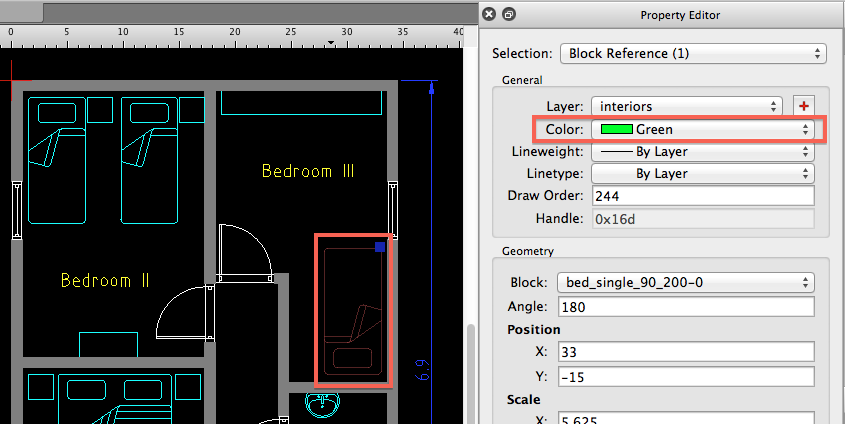
Task: Open the Lineweight By Layer dropdown
Action: [x=703, y=152]
